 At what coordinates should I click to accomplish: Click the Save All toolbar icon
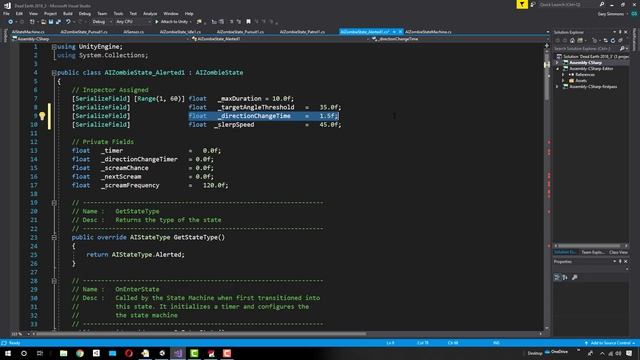(58, 22)
